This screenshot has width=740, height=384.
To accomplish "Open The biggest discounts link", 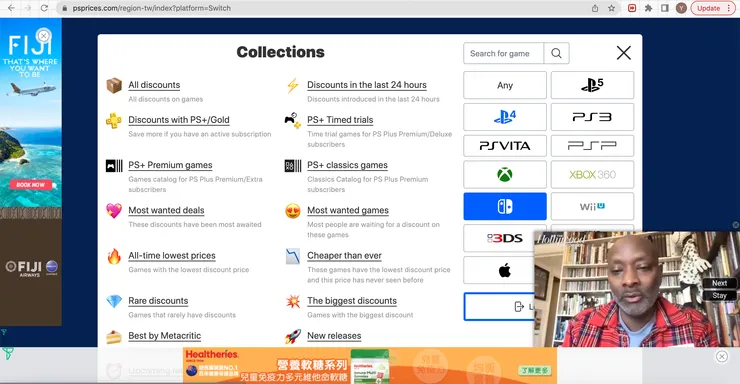I will coord(352,301).
